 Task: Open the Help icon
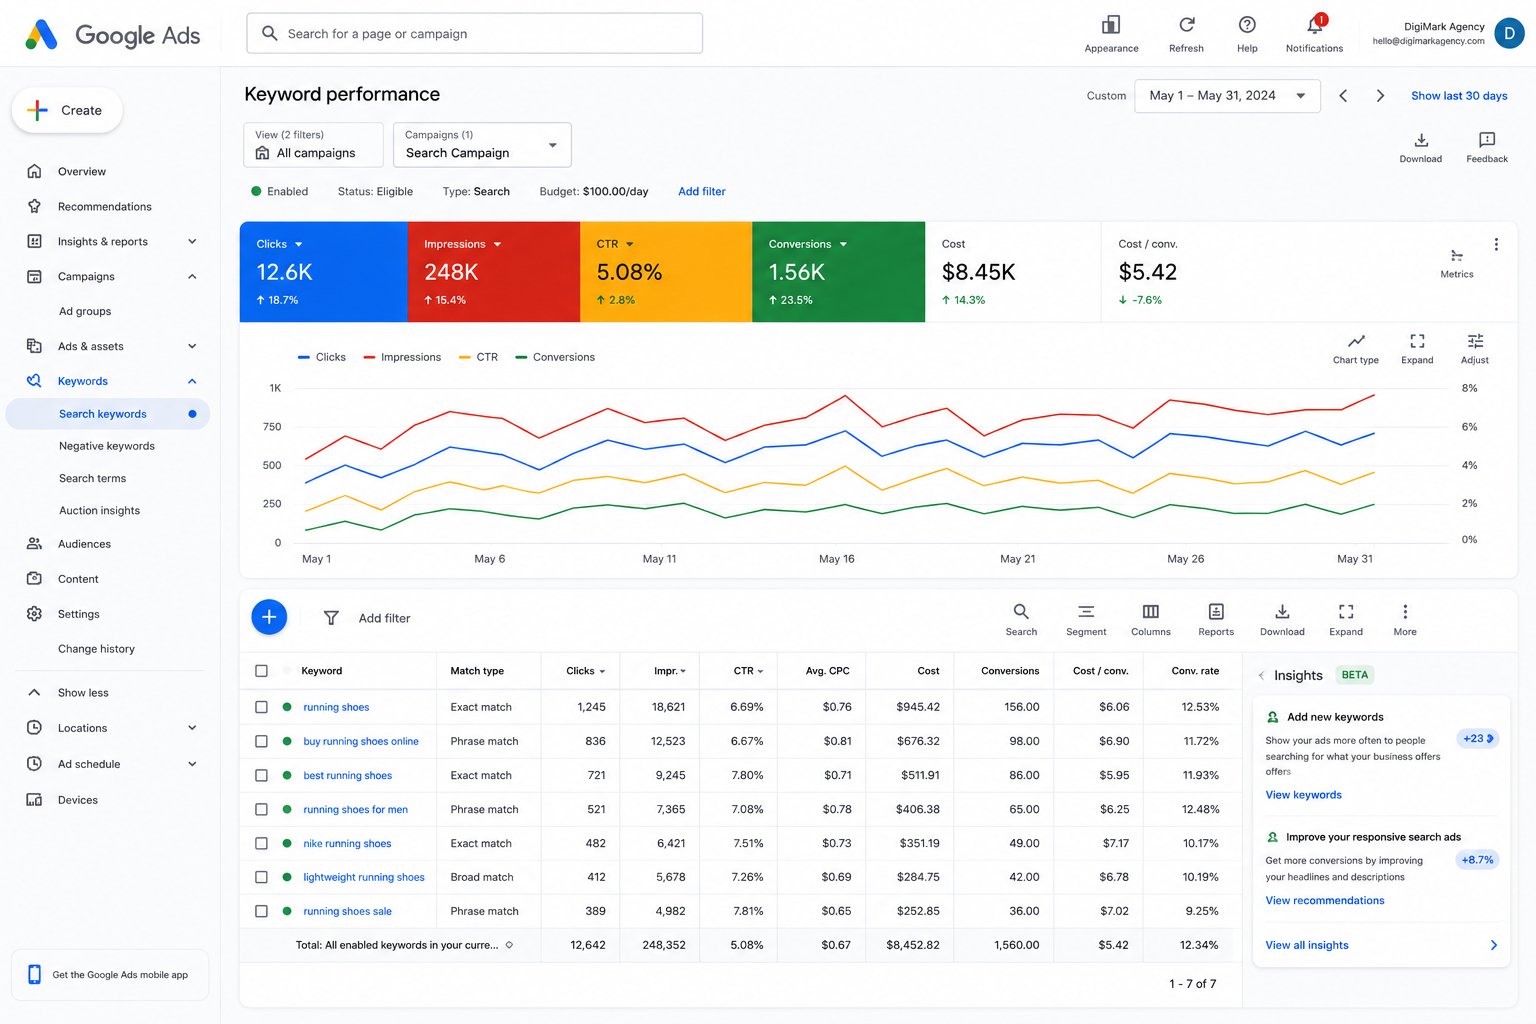(1247, 25)
